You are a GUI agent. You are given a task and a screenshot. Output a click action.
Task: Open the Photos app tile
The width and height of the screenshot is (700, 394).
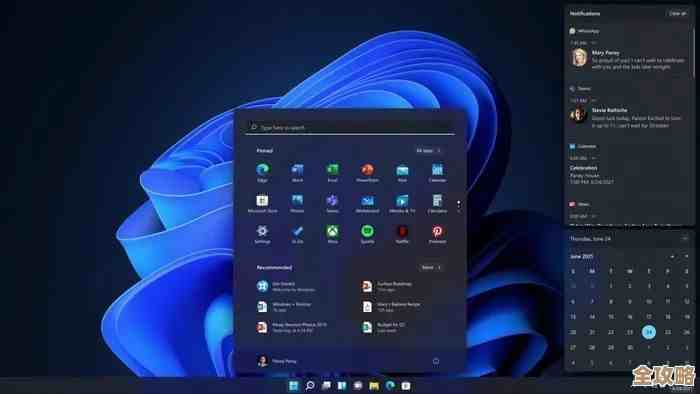[x=297, y=203]
